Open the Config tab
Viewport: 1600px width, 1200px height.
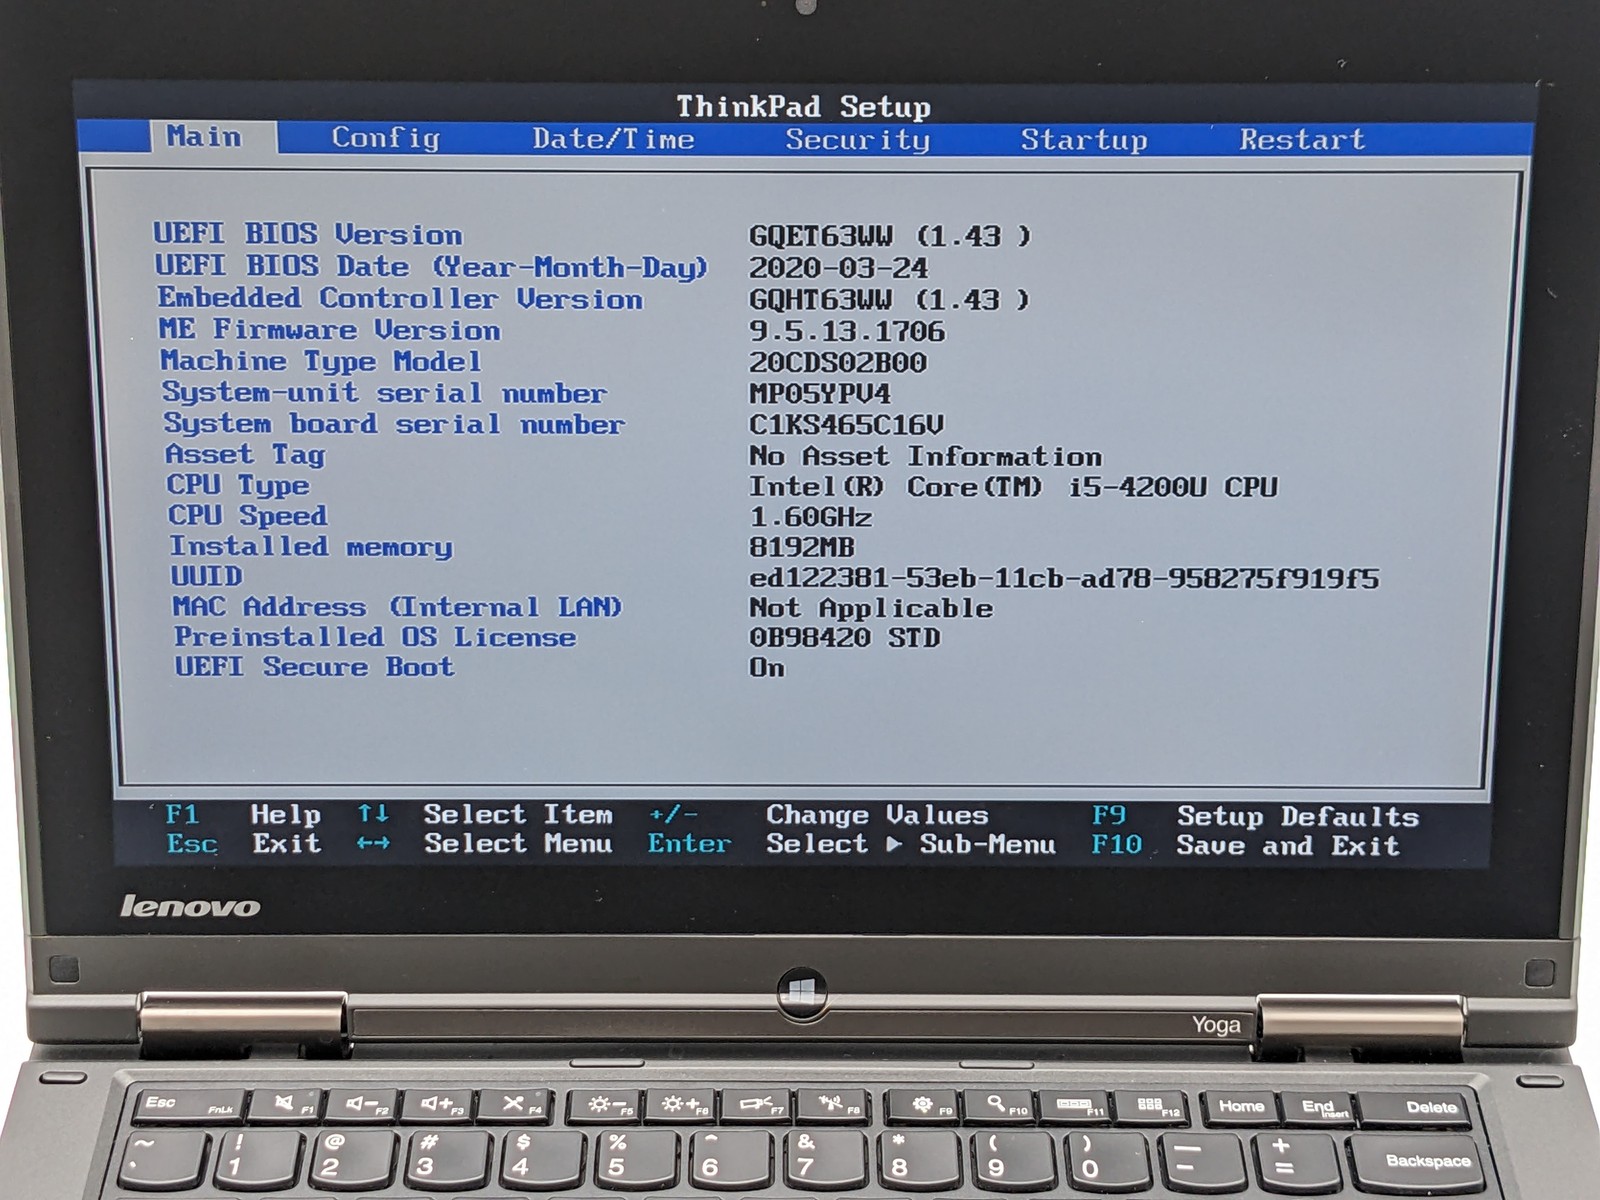385,137
